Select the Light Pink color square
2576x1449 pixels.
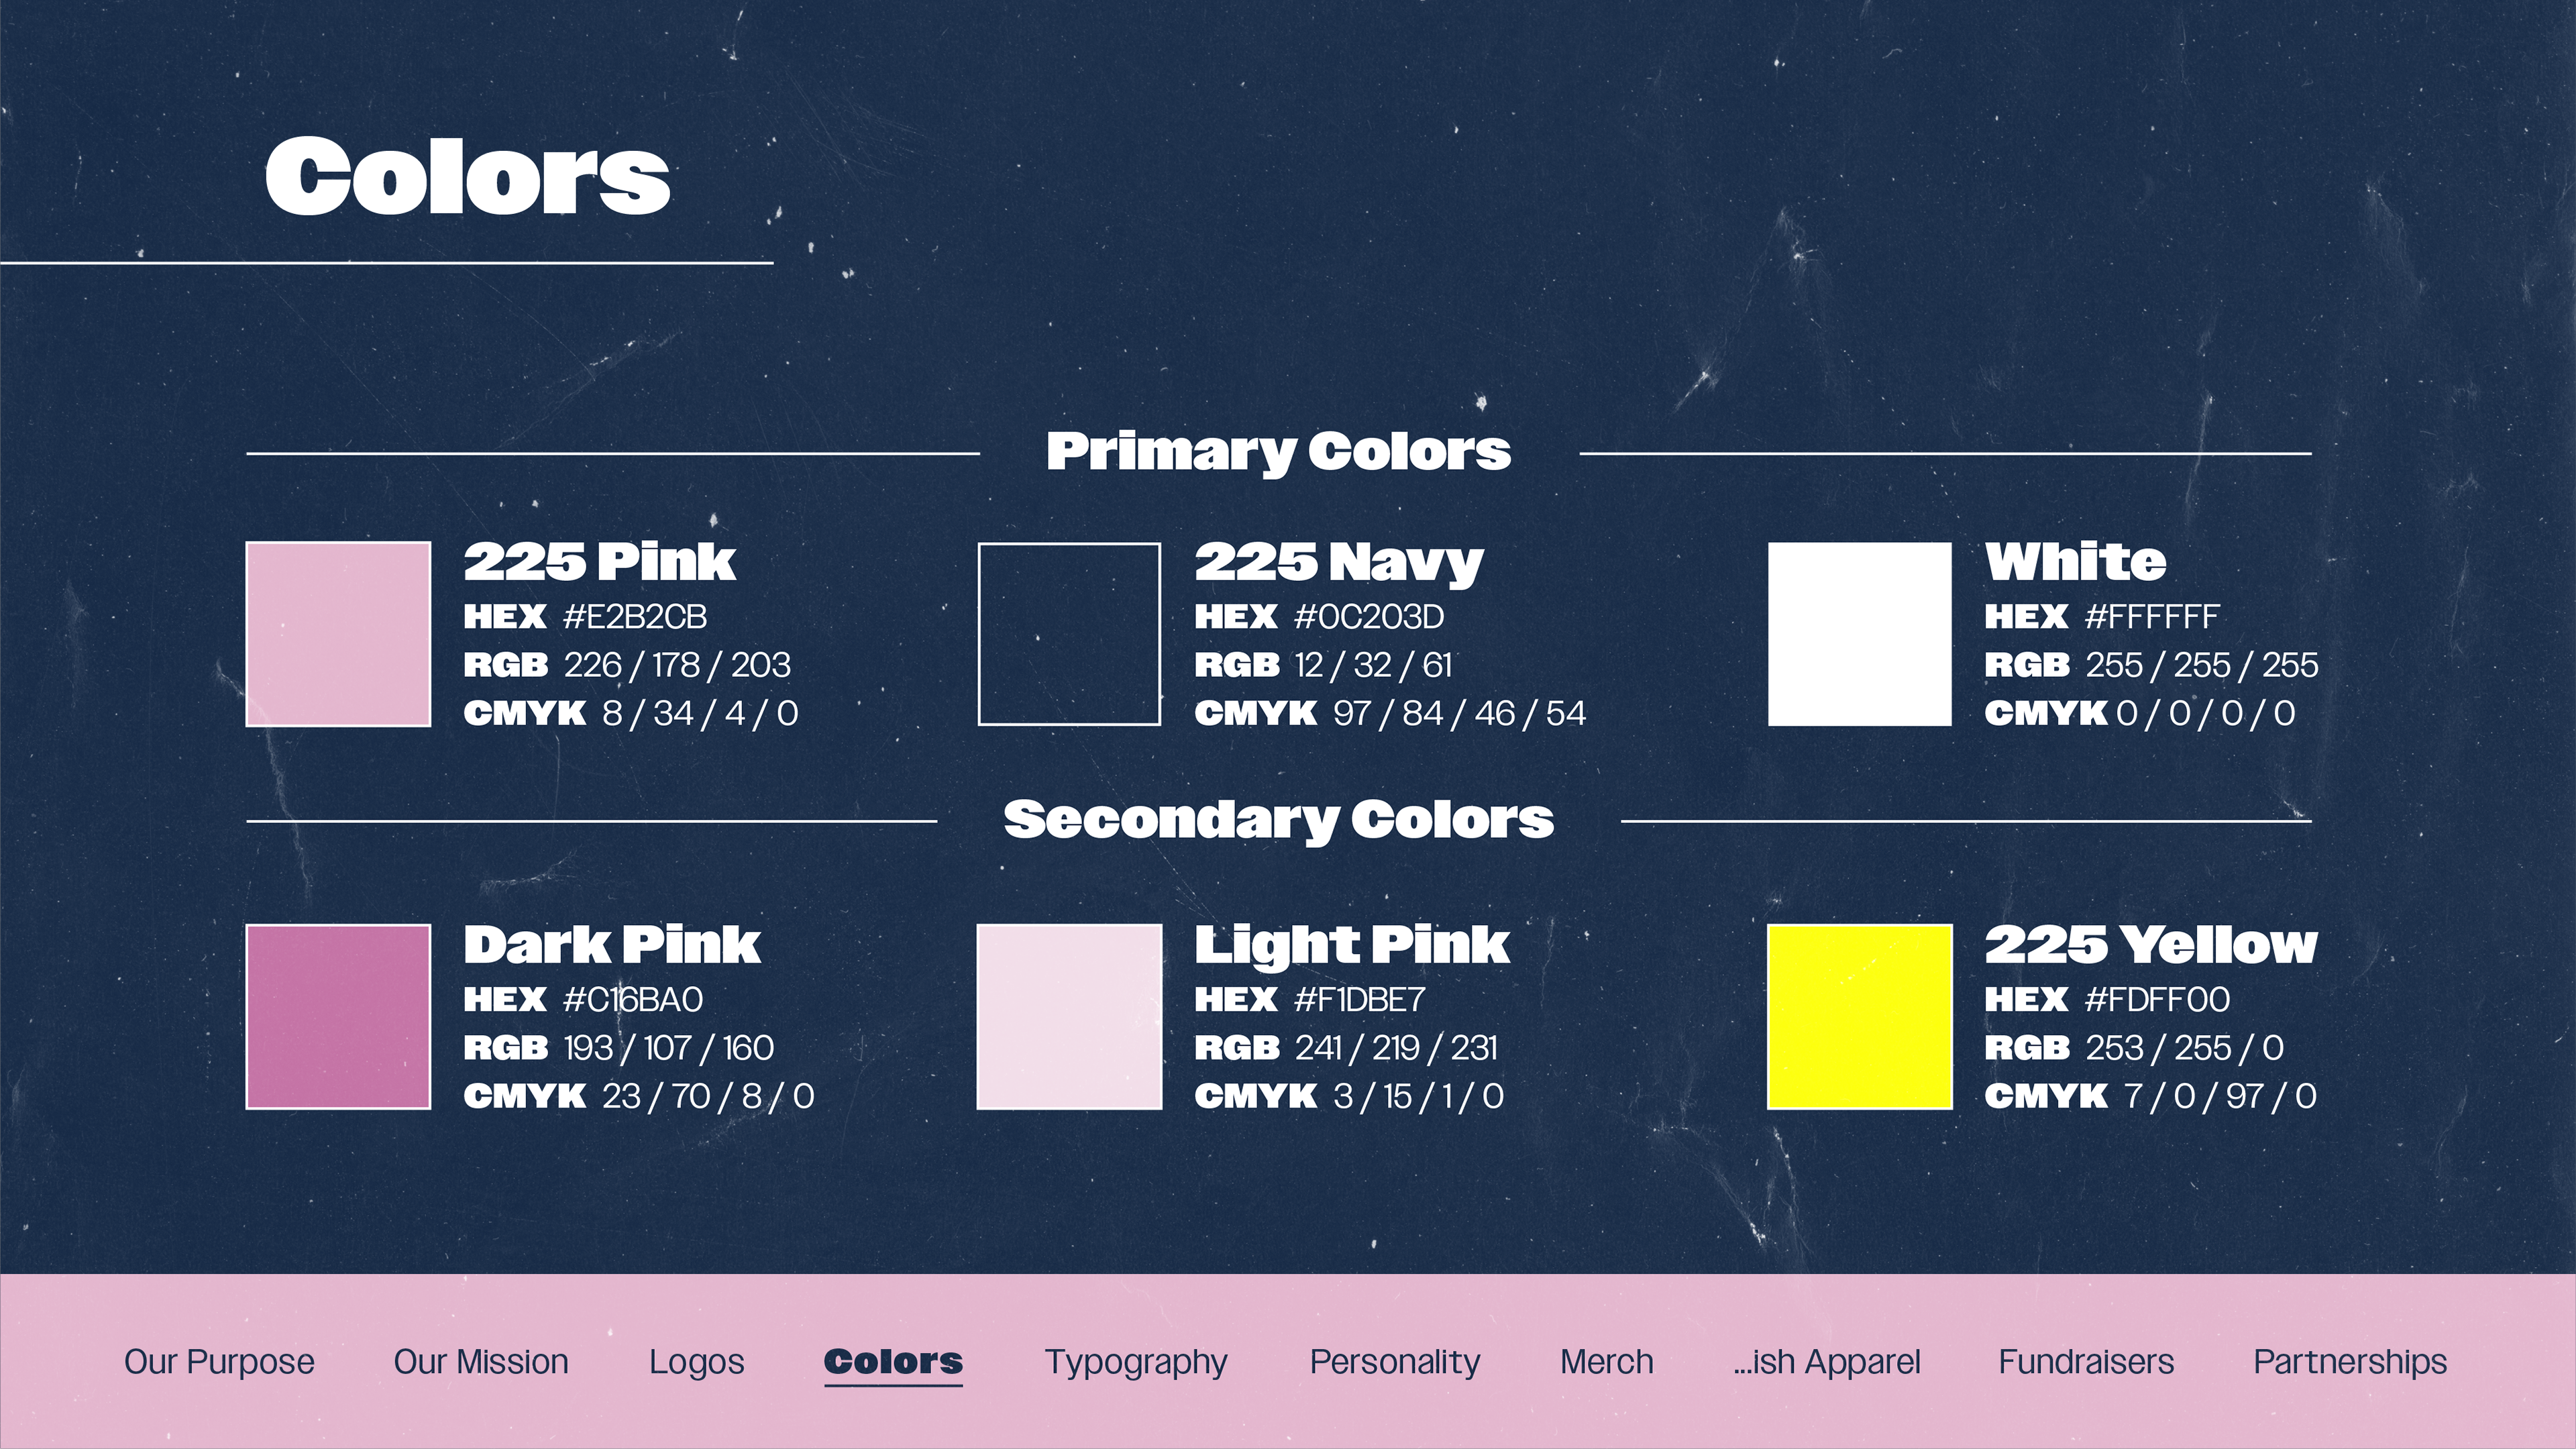(1069, 1017)
